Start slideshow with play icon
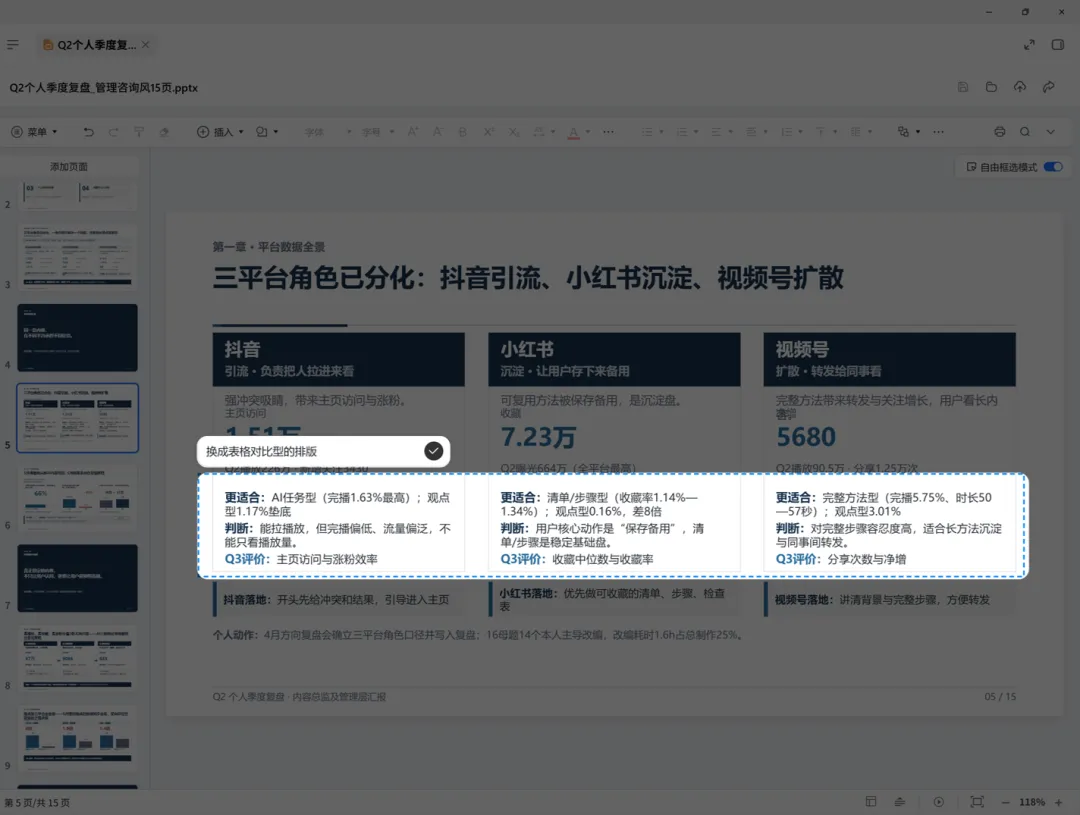The width and height of the screenshot is (1080, 815). 939,801
